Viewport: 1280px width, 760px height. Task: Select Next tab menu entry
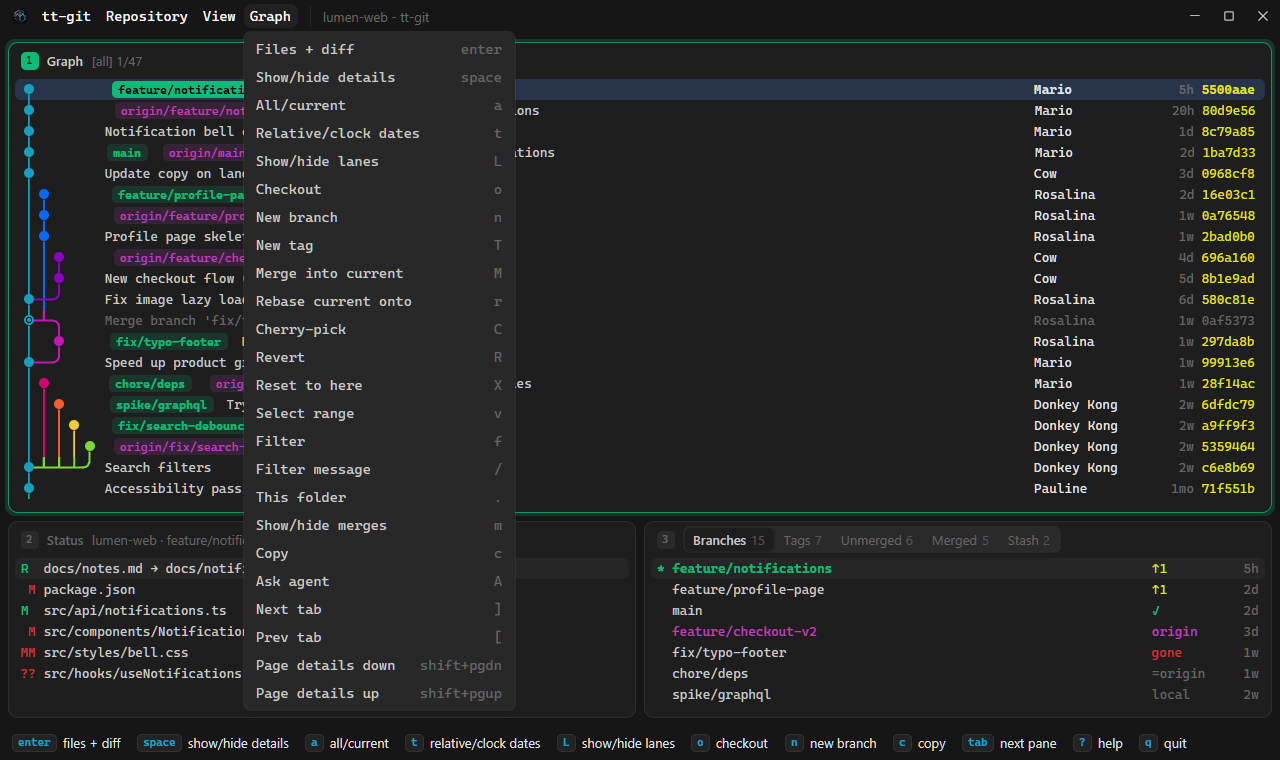pos(379,609)
